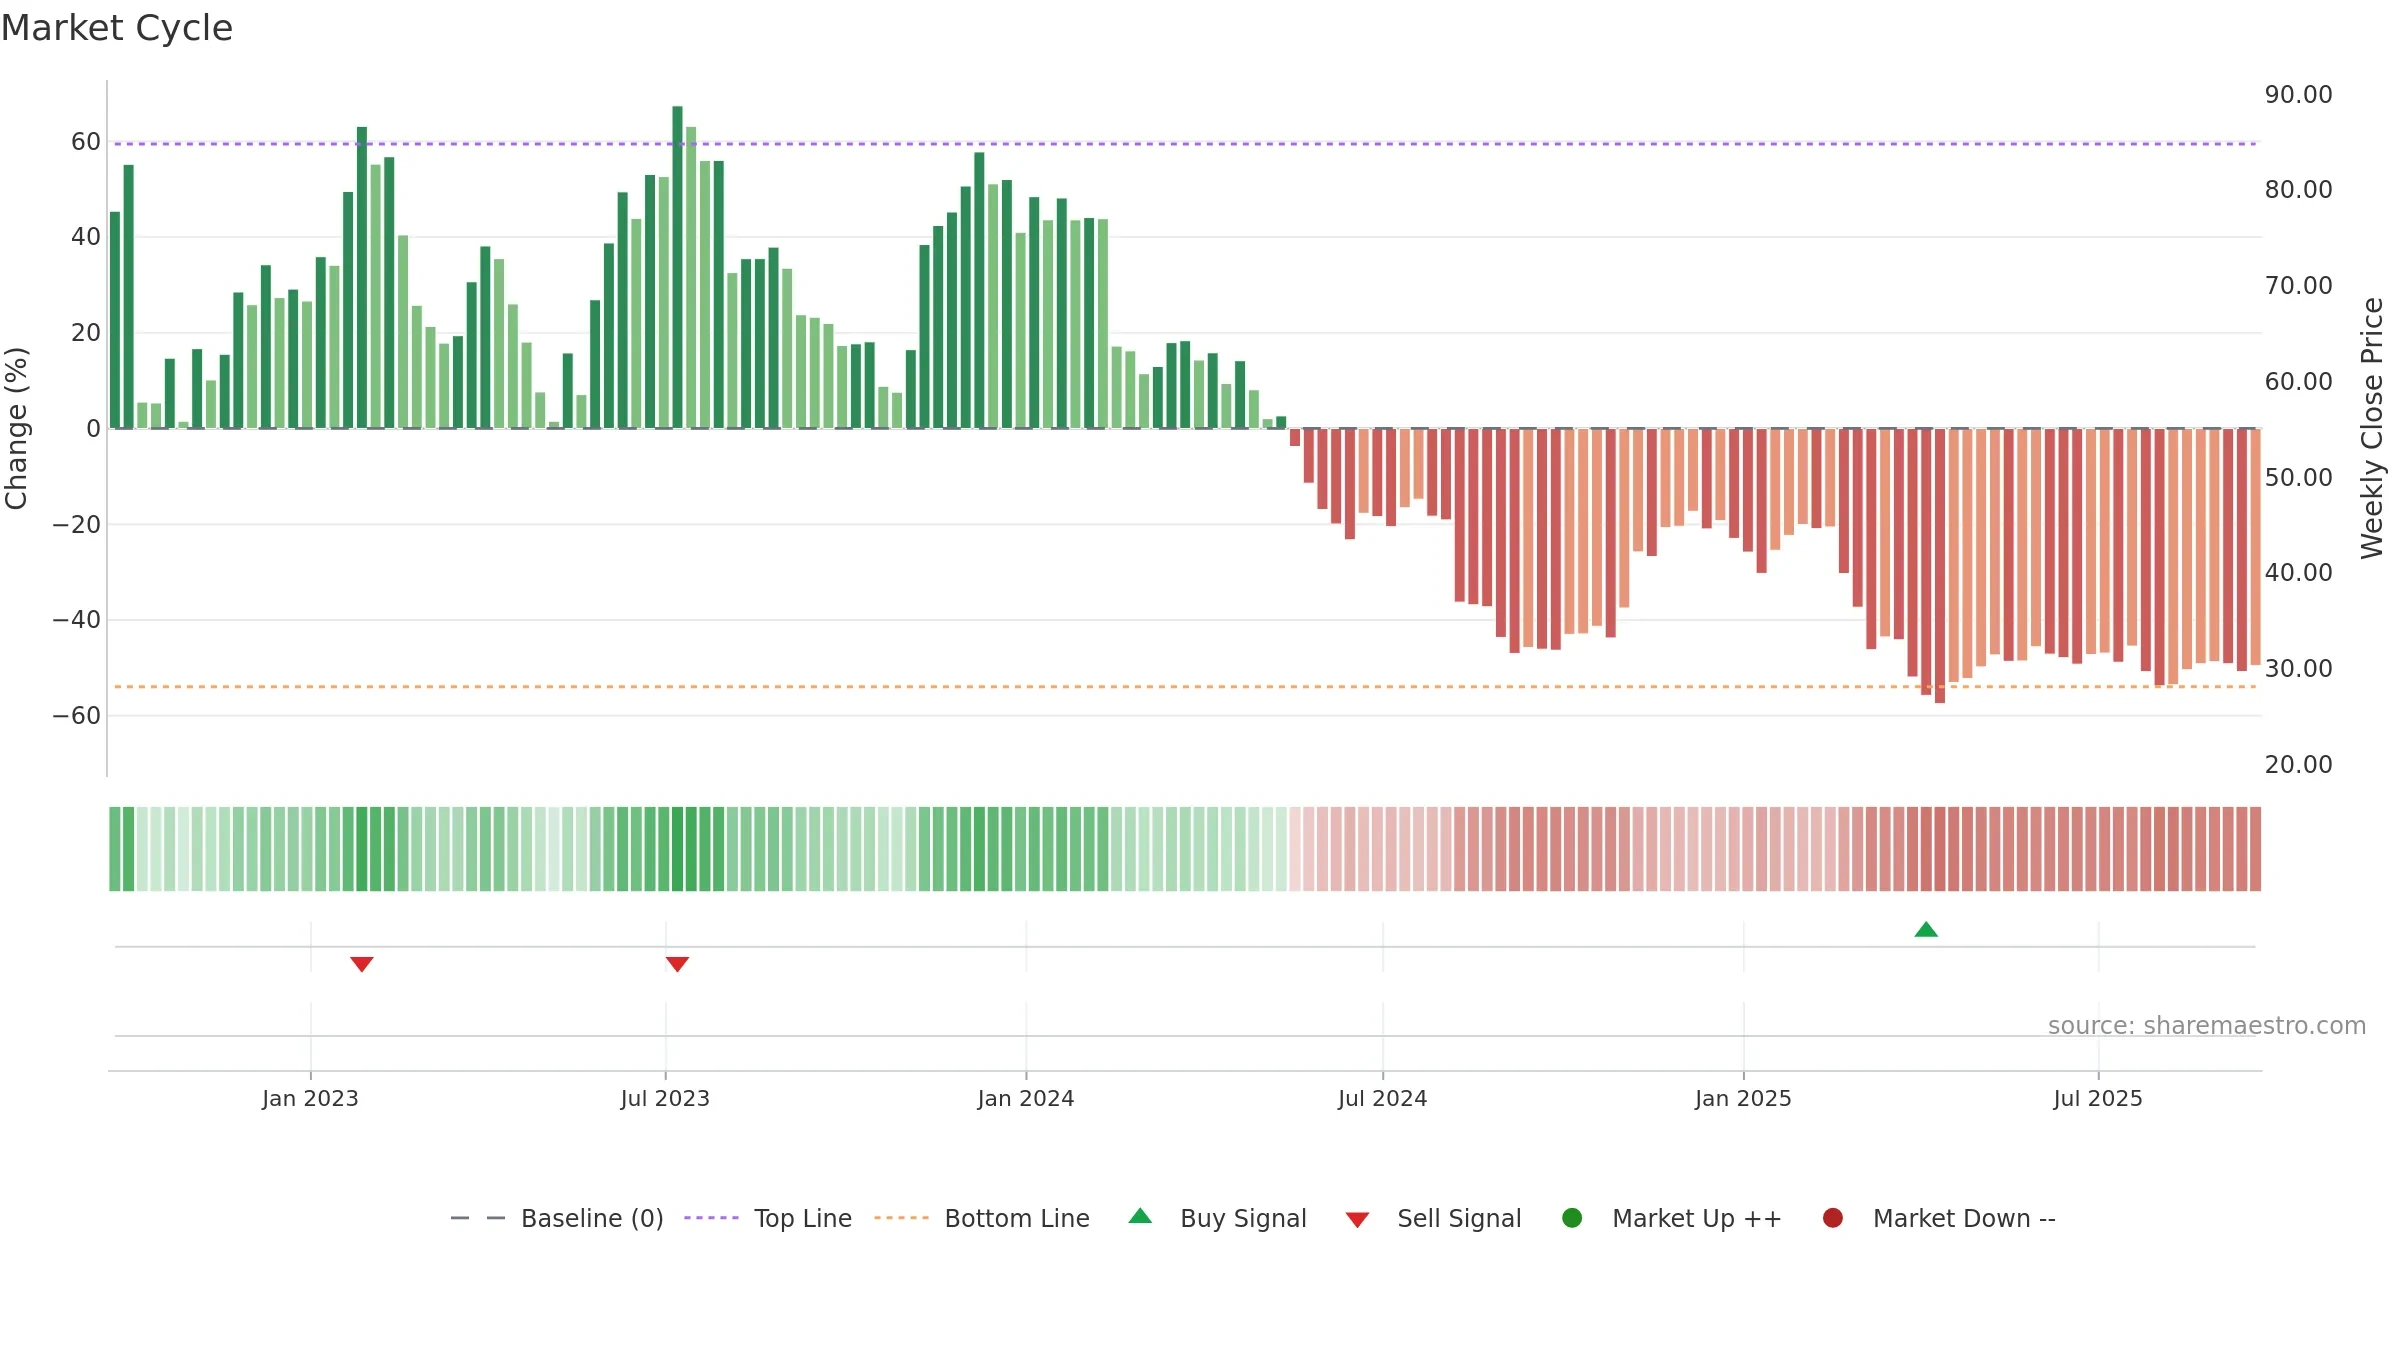Click the 20 change axis label
The width and height of the screenshot is (2400, 1350).
pyautogui.click(x=86, y=333)
